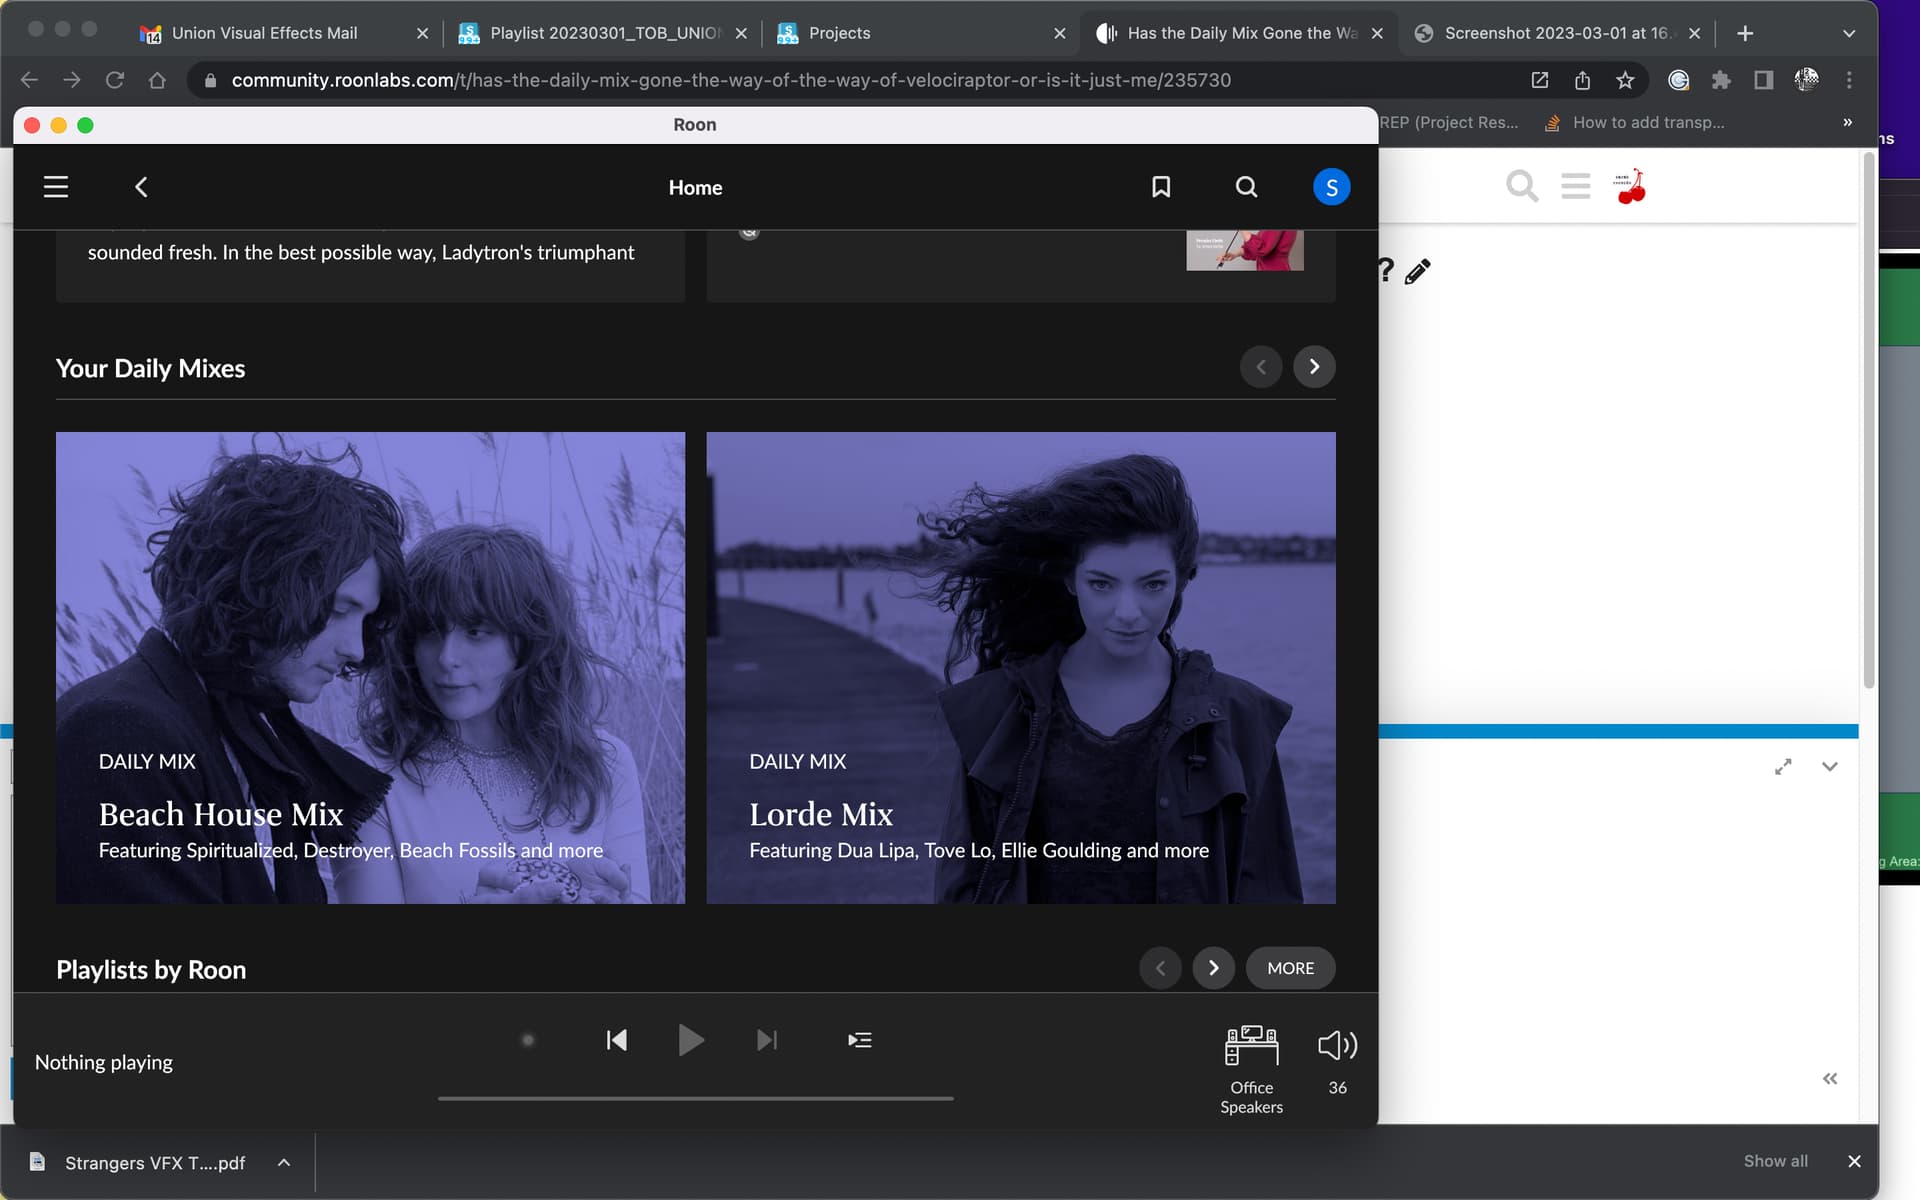
Task: Open the play queue icon
Action: 859,1040
